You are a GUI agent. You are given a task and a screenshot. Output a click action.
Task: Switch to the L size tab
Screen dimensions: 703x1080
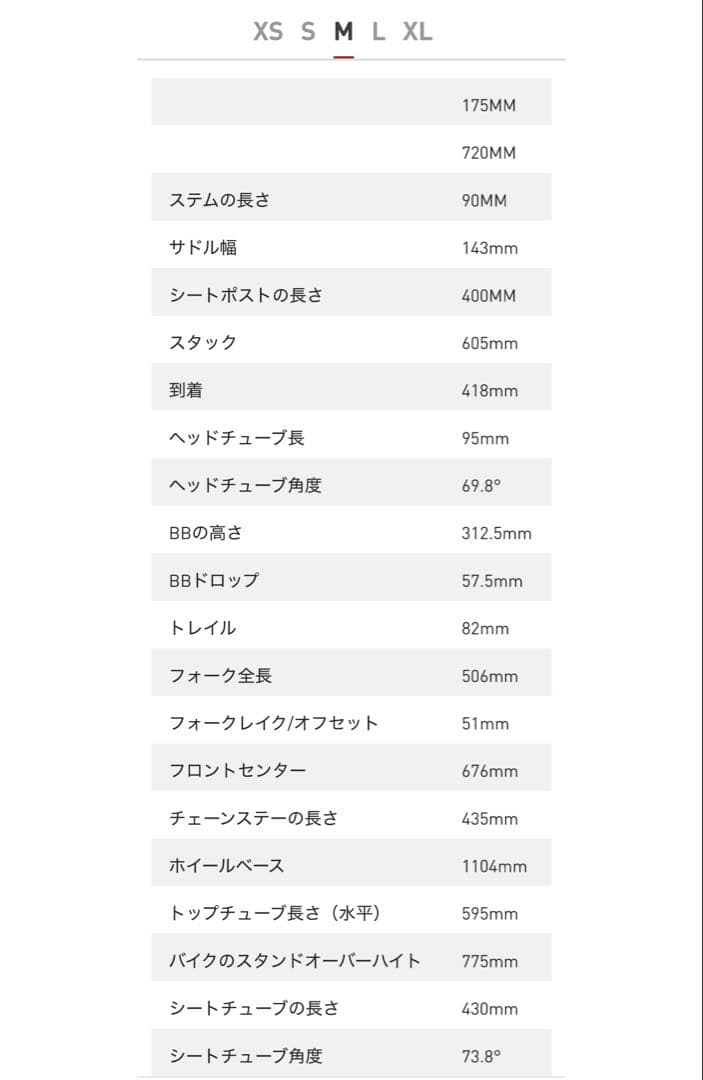point(380,31)
